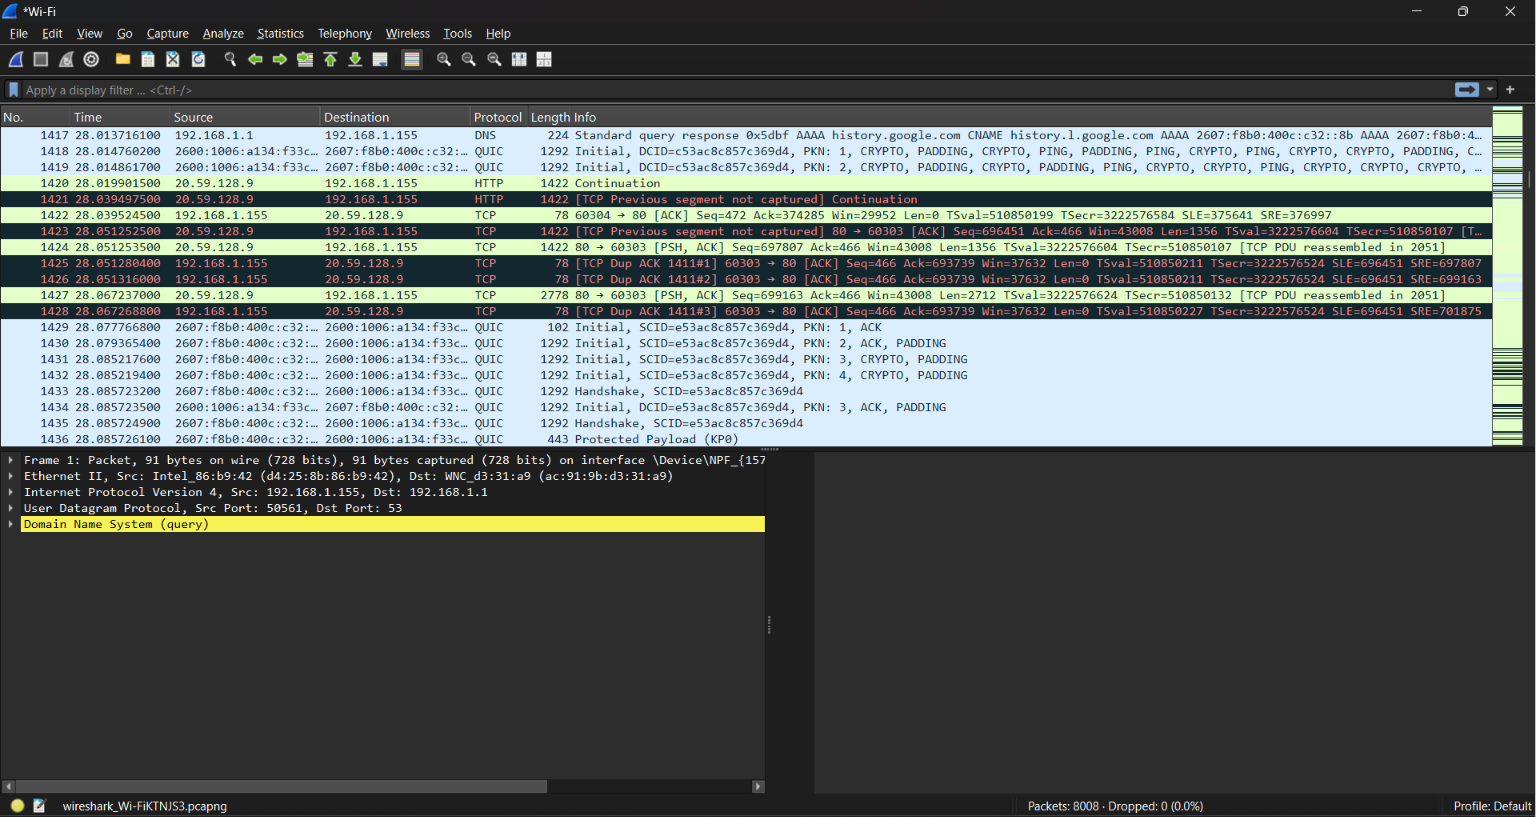Zoom out main window text
The width and height of the screenshot is (1536, 817).
click(x=469, y=60)
